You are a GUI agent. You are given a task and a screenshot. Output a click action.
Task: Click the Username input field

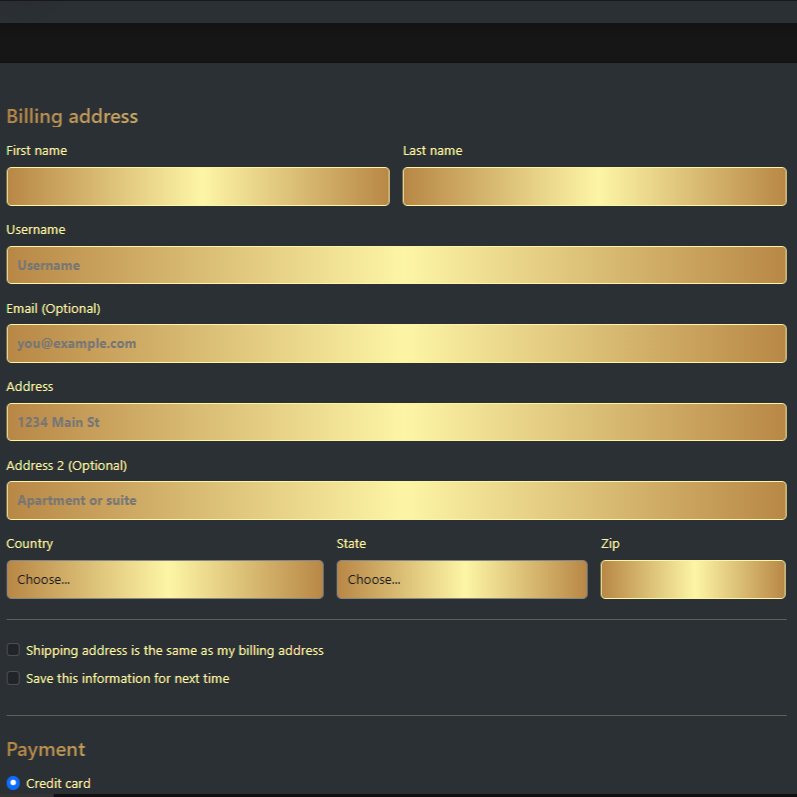pyautogui.click(x=396, y=265)
